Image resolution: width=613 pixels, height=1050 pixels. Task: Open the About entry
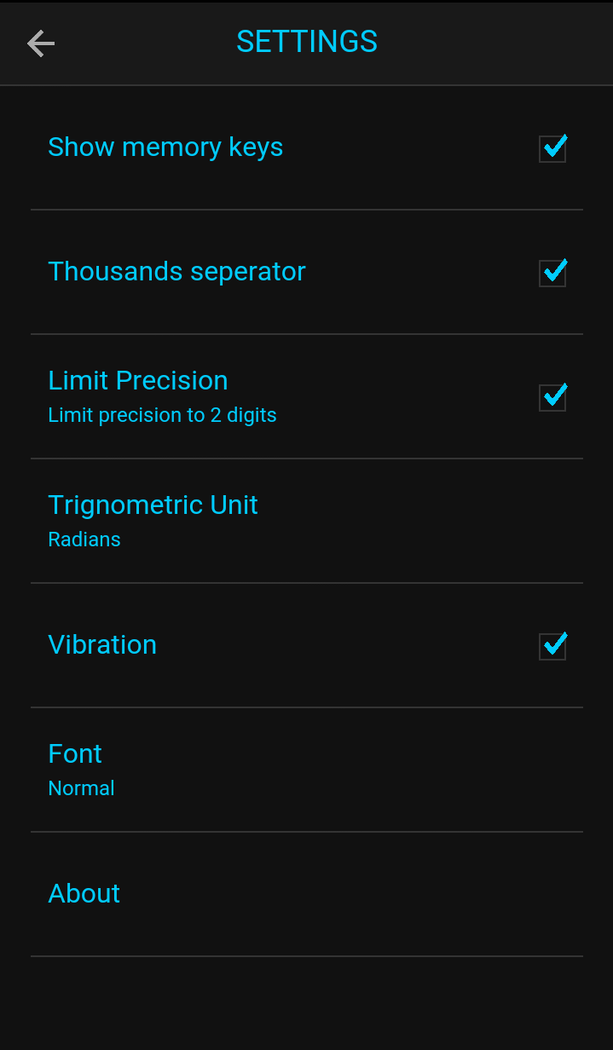[84, 893]
